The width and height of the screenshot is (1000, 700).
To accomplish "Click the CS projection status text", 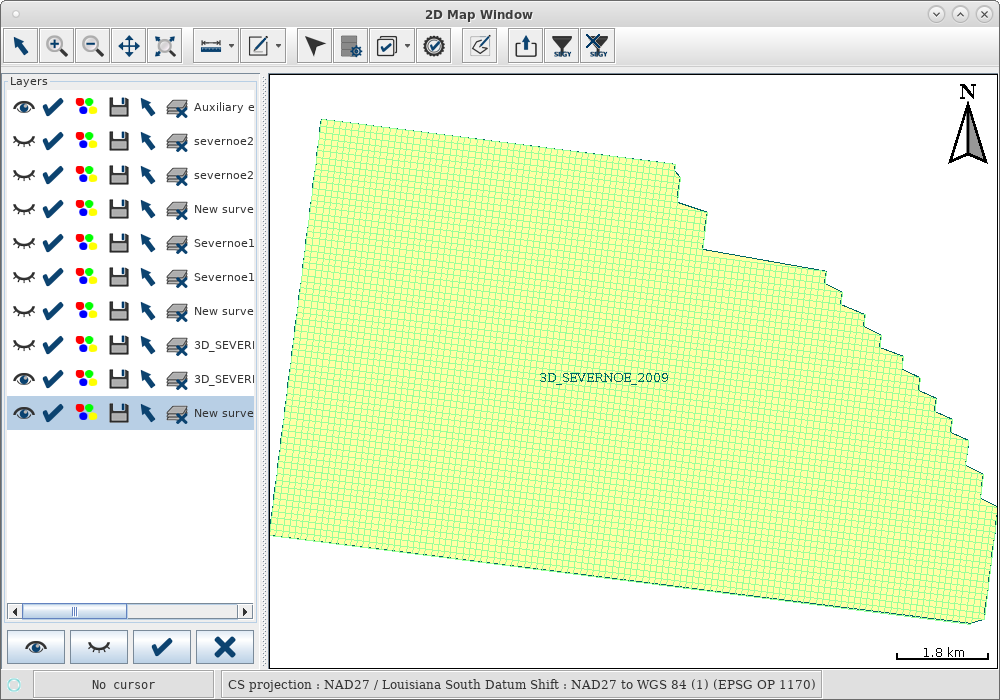I will pos(522,685).
